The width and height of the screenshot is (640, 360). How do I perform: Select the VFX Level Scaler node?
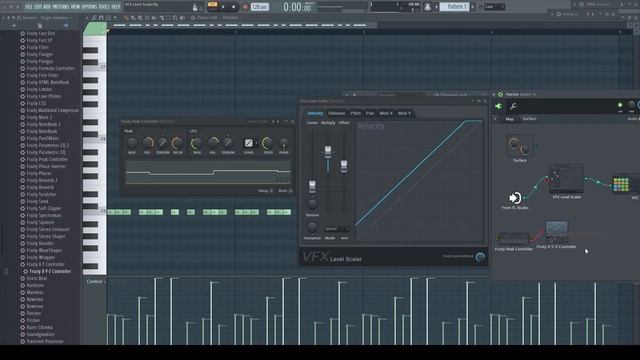tap(566, 178)
